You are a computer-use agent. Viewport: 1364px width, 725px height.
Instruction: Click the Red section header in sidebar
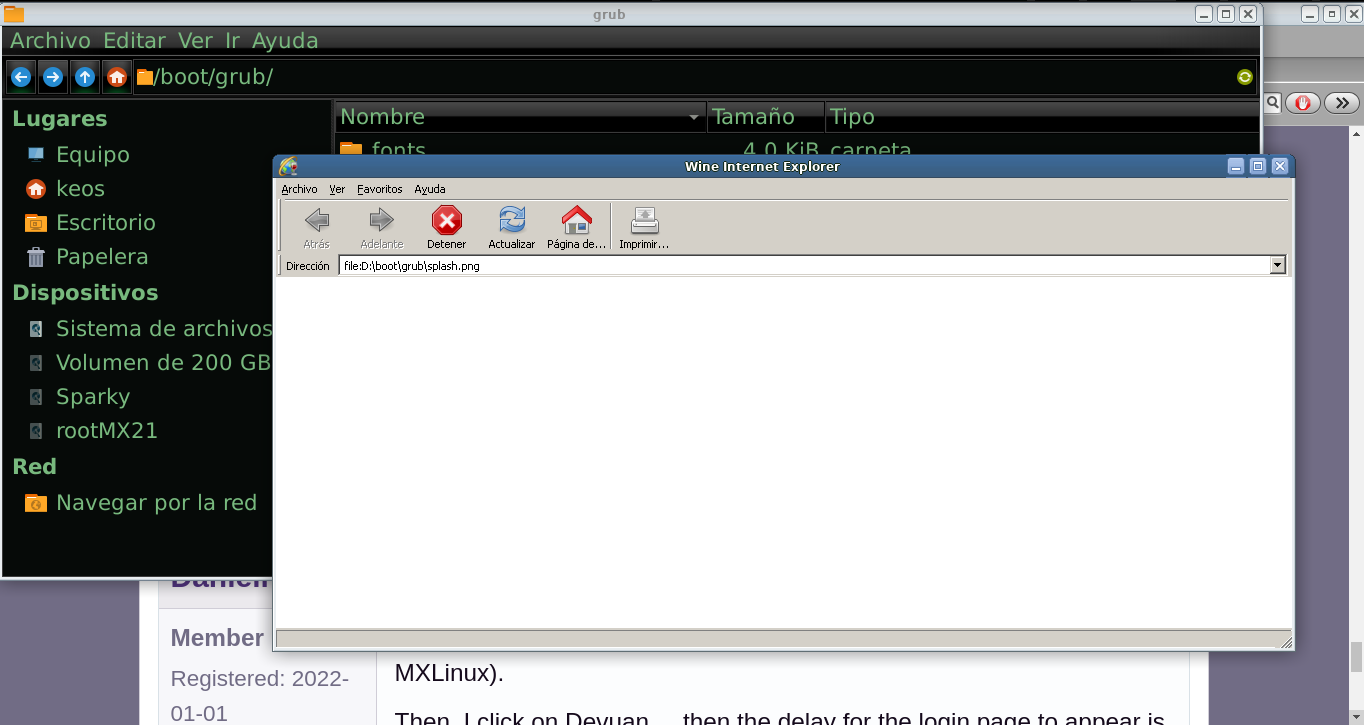(34, 466)
